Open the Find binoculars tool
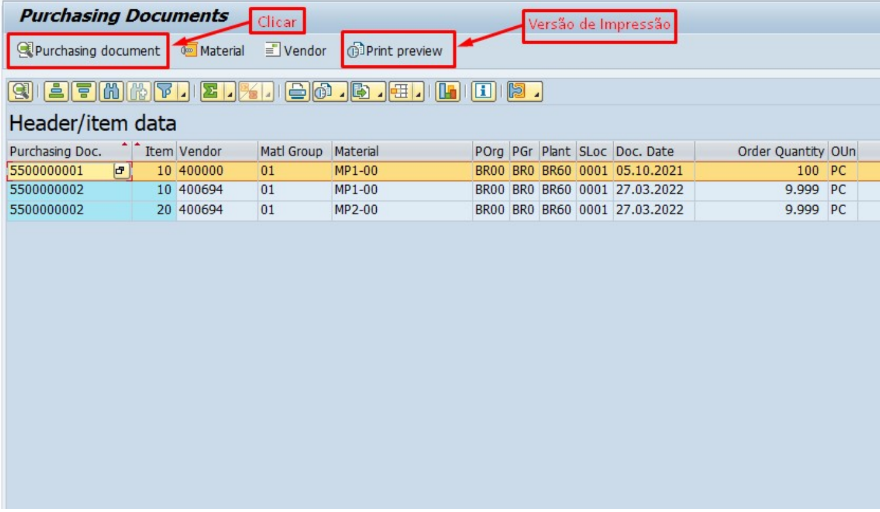 click(111, 91)
